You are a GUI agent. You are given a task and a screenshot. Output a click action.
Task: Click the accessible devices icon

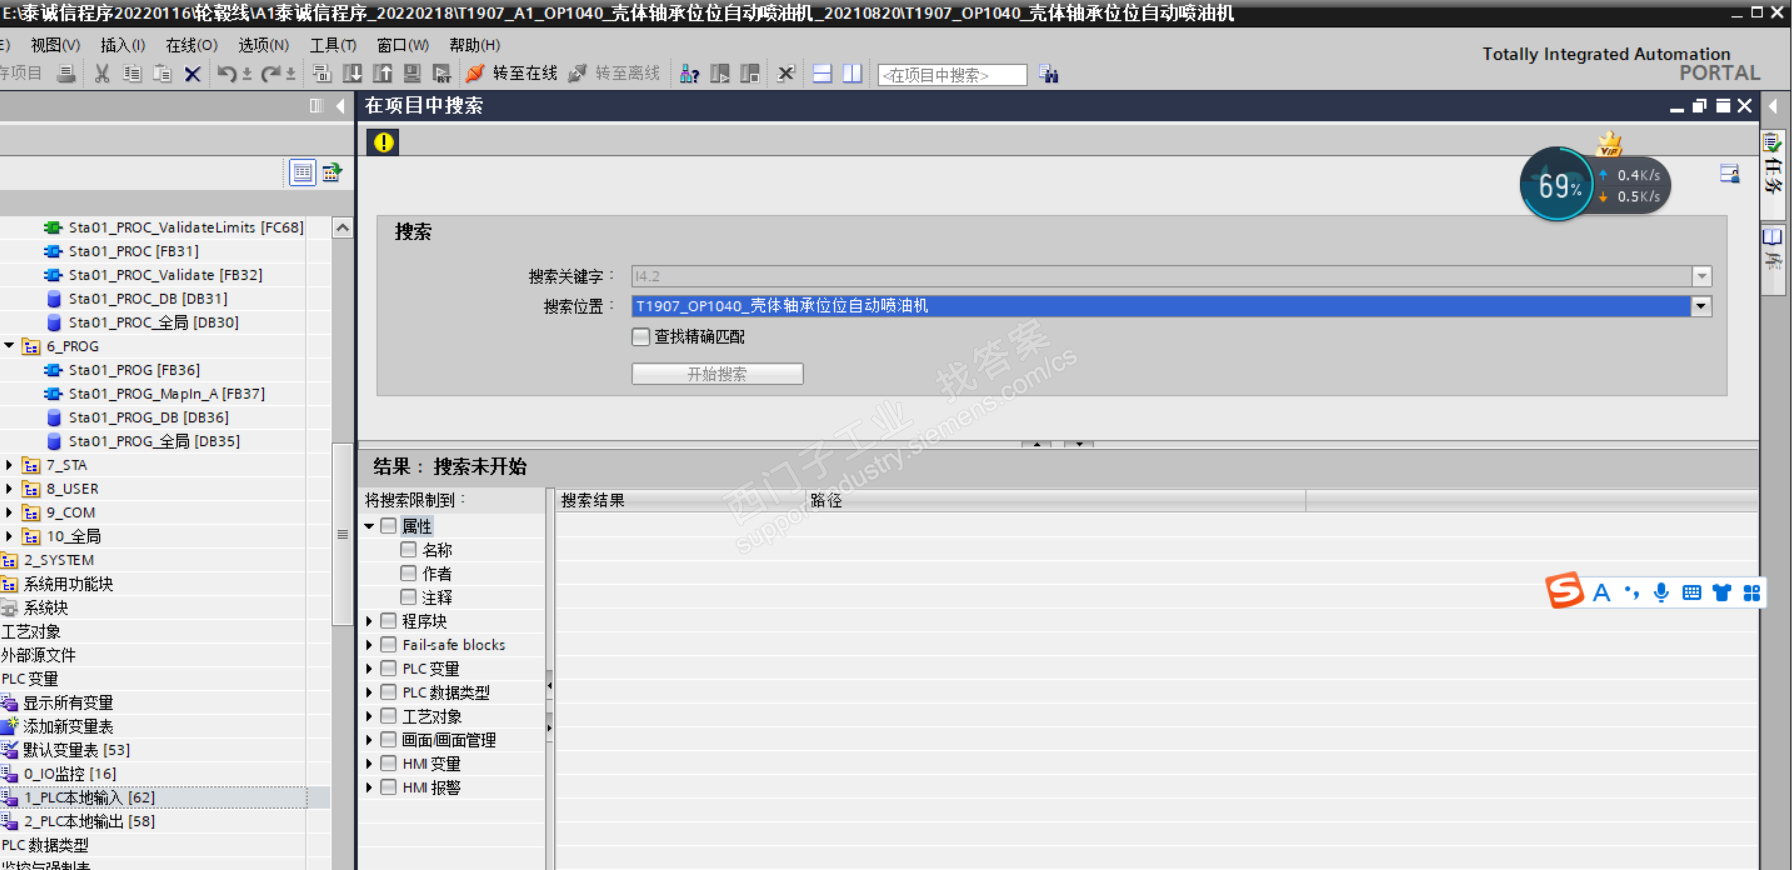pyautogui.click(x=690, y=74)
